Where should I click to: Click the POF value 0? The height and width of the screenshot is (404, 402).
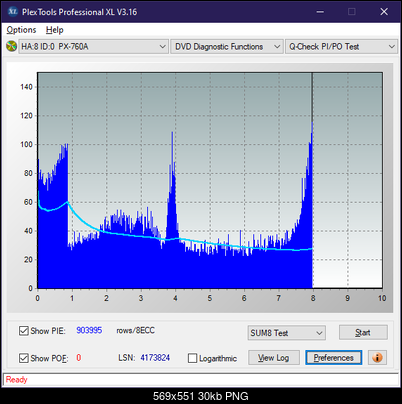pyautogui.click(x=79, y=358)
